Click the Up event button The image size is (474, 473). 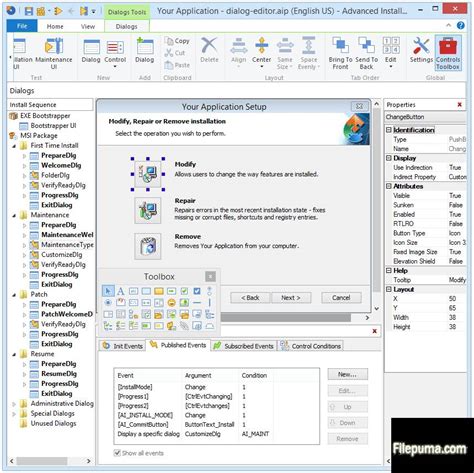pyautogui.click(x=348, y=407)
